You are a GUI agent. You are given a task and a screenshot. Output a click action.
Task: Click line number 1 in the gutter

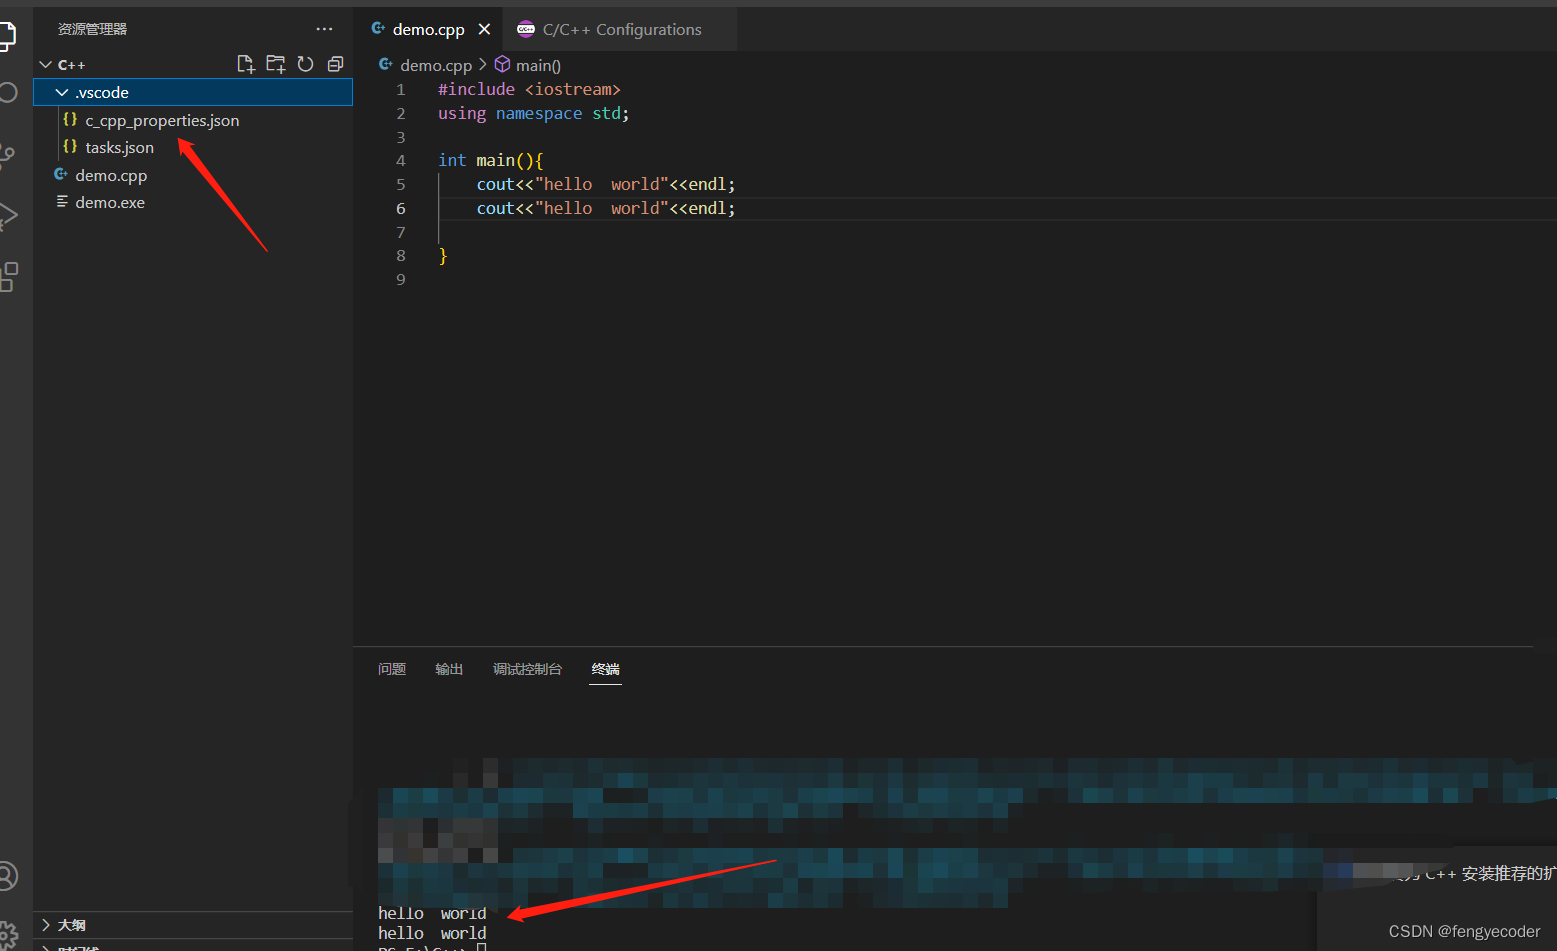point(401,89)
